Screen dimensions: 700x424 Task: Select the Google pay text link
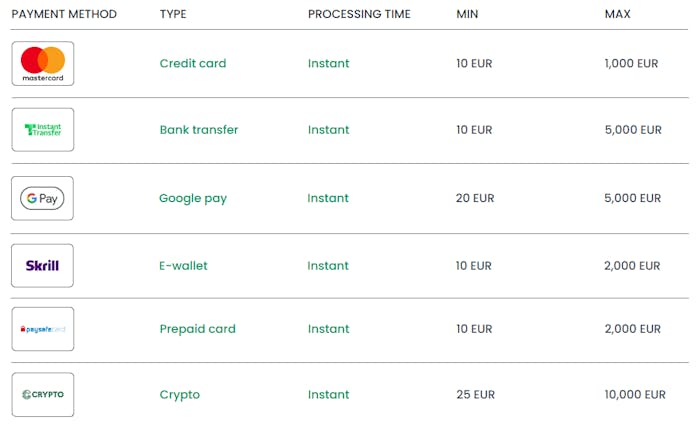[x=193, y=198]
